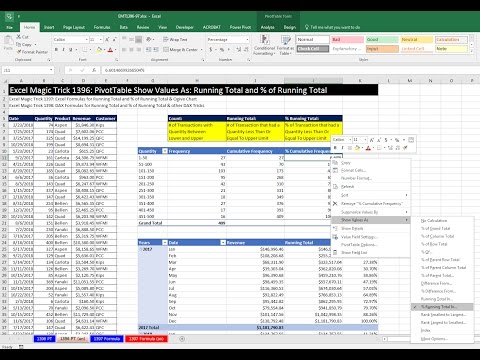The image size is (480, 360).
Task: Apply the Neutral cell style
Action: coord(417,39)
